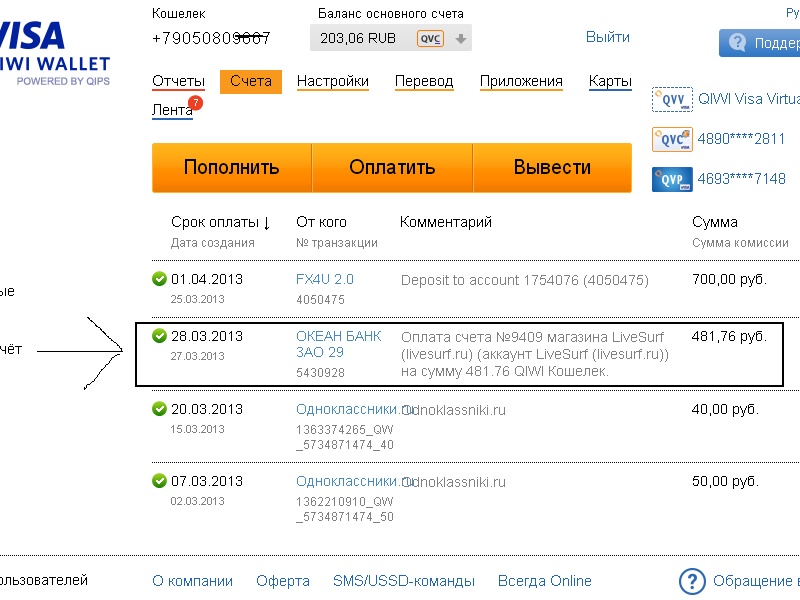The image size is (800, 600).
Task: Open the Приложения tab
Action: pos(521,81)
